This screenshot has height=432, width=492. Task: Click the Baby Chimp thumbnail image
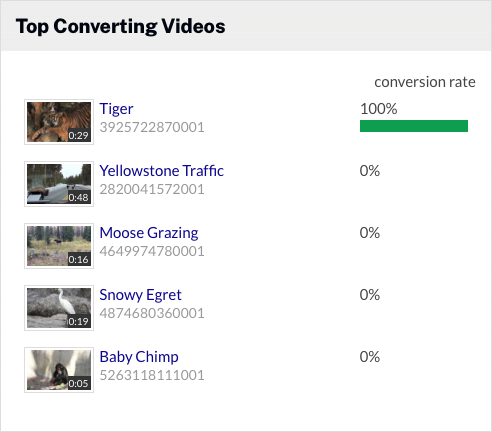point(59,370)
